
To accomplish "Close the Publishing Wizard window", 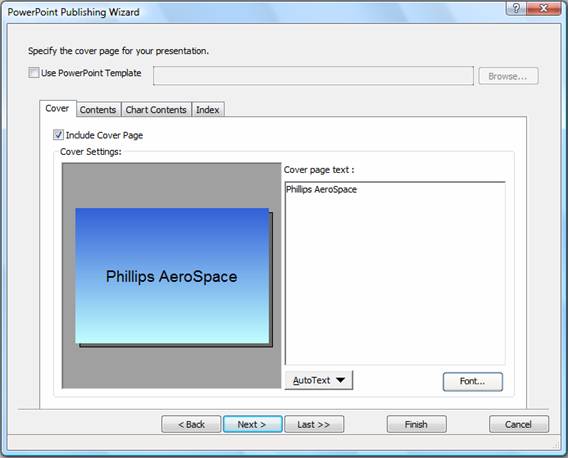I will pyautogui.click(x=544, y=8).
